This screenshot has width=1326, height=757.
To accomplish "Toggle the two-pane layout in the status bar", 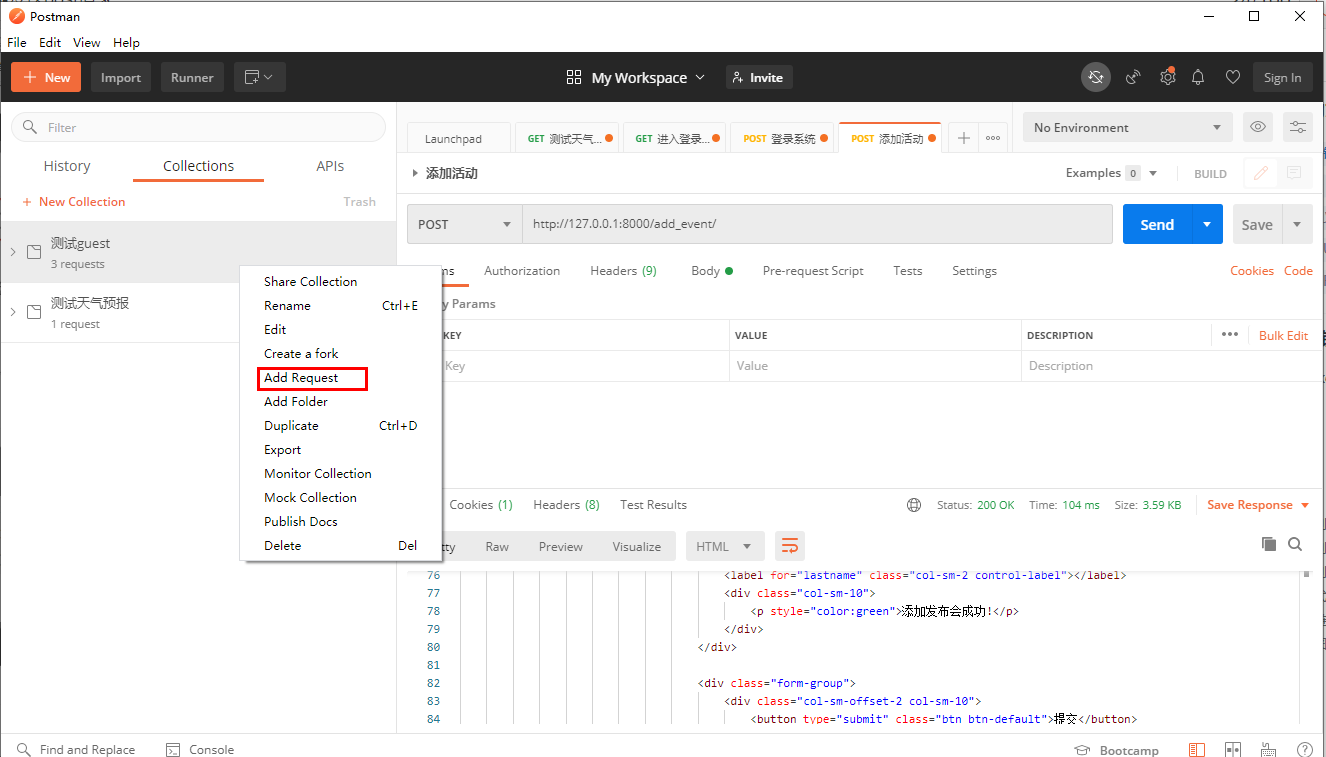I will (1233, 748).
